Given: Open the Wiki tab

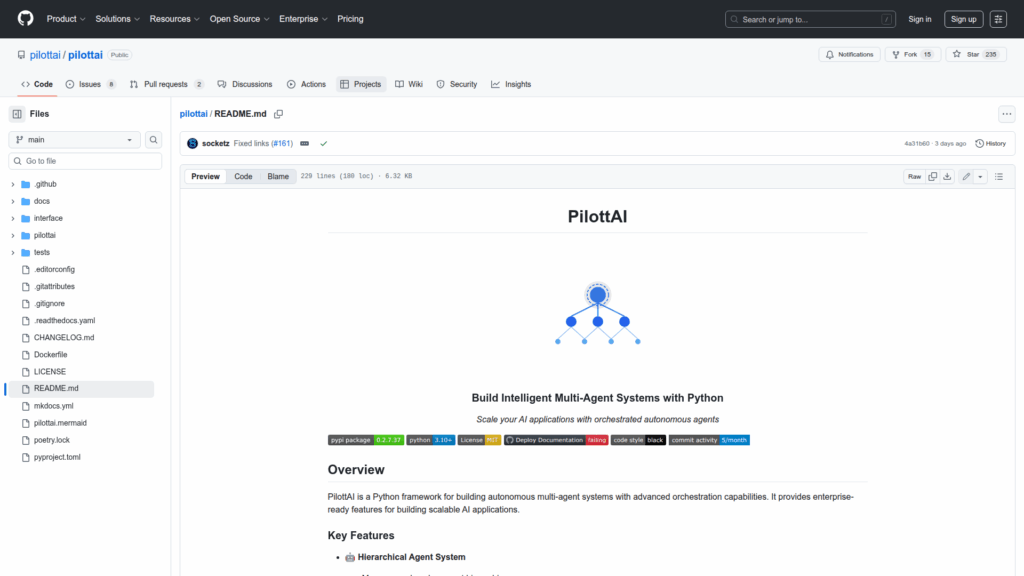Looking at the screenshot, I should tap(409, 84).
